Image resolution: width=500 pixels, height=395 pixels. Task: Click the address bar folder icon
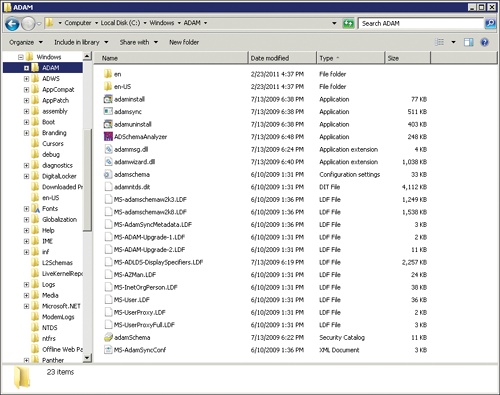point(49,23)
